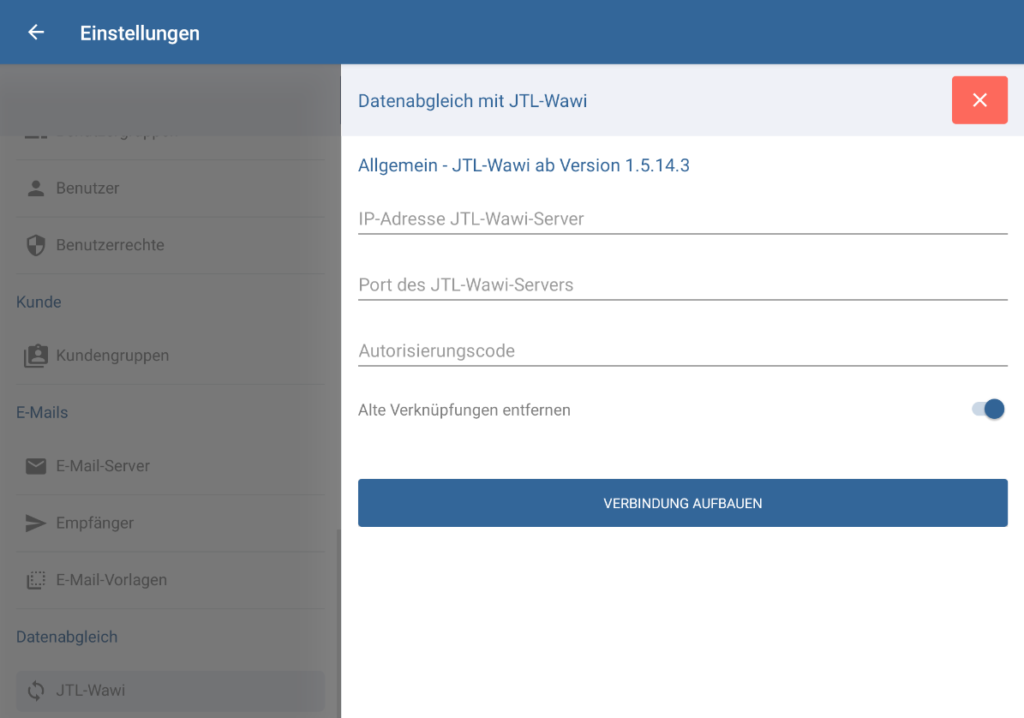This screenshot has width=1024, height=718.
Task: Click the Benutzer person icon
Action: [35, 187]
